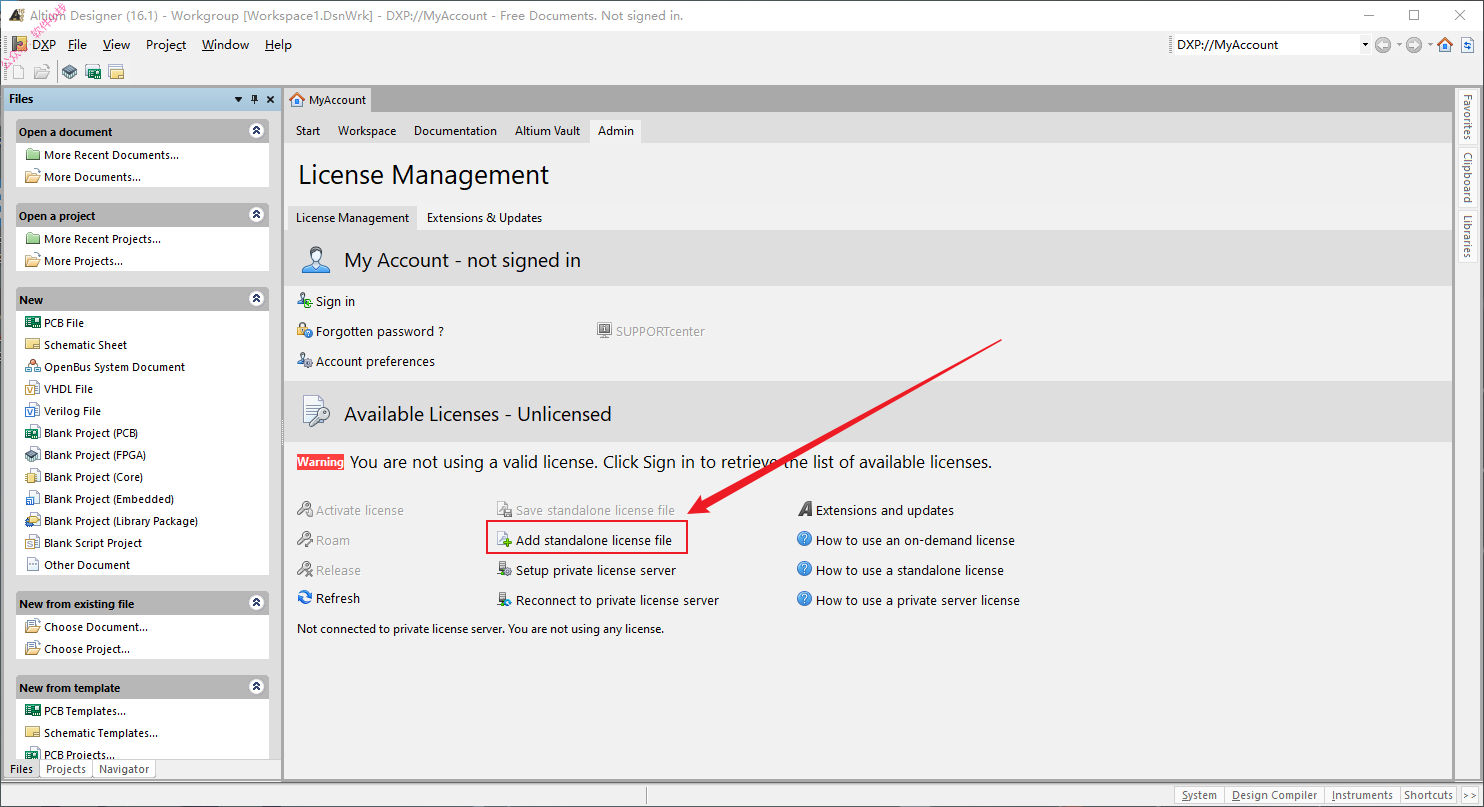Viewport: 1484px width, 807px height.
Task: Click the on-demand license help question icon
Action: point(804,539)
